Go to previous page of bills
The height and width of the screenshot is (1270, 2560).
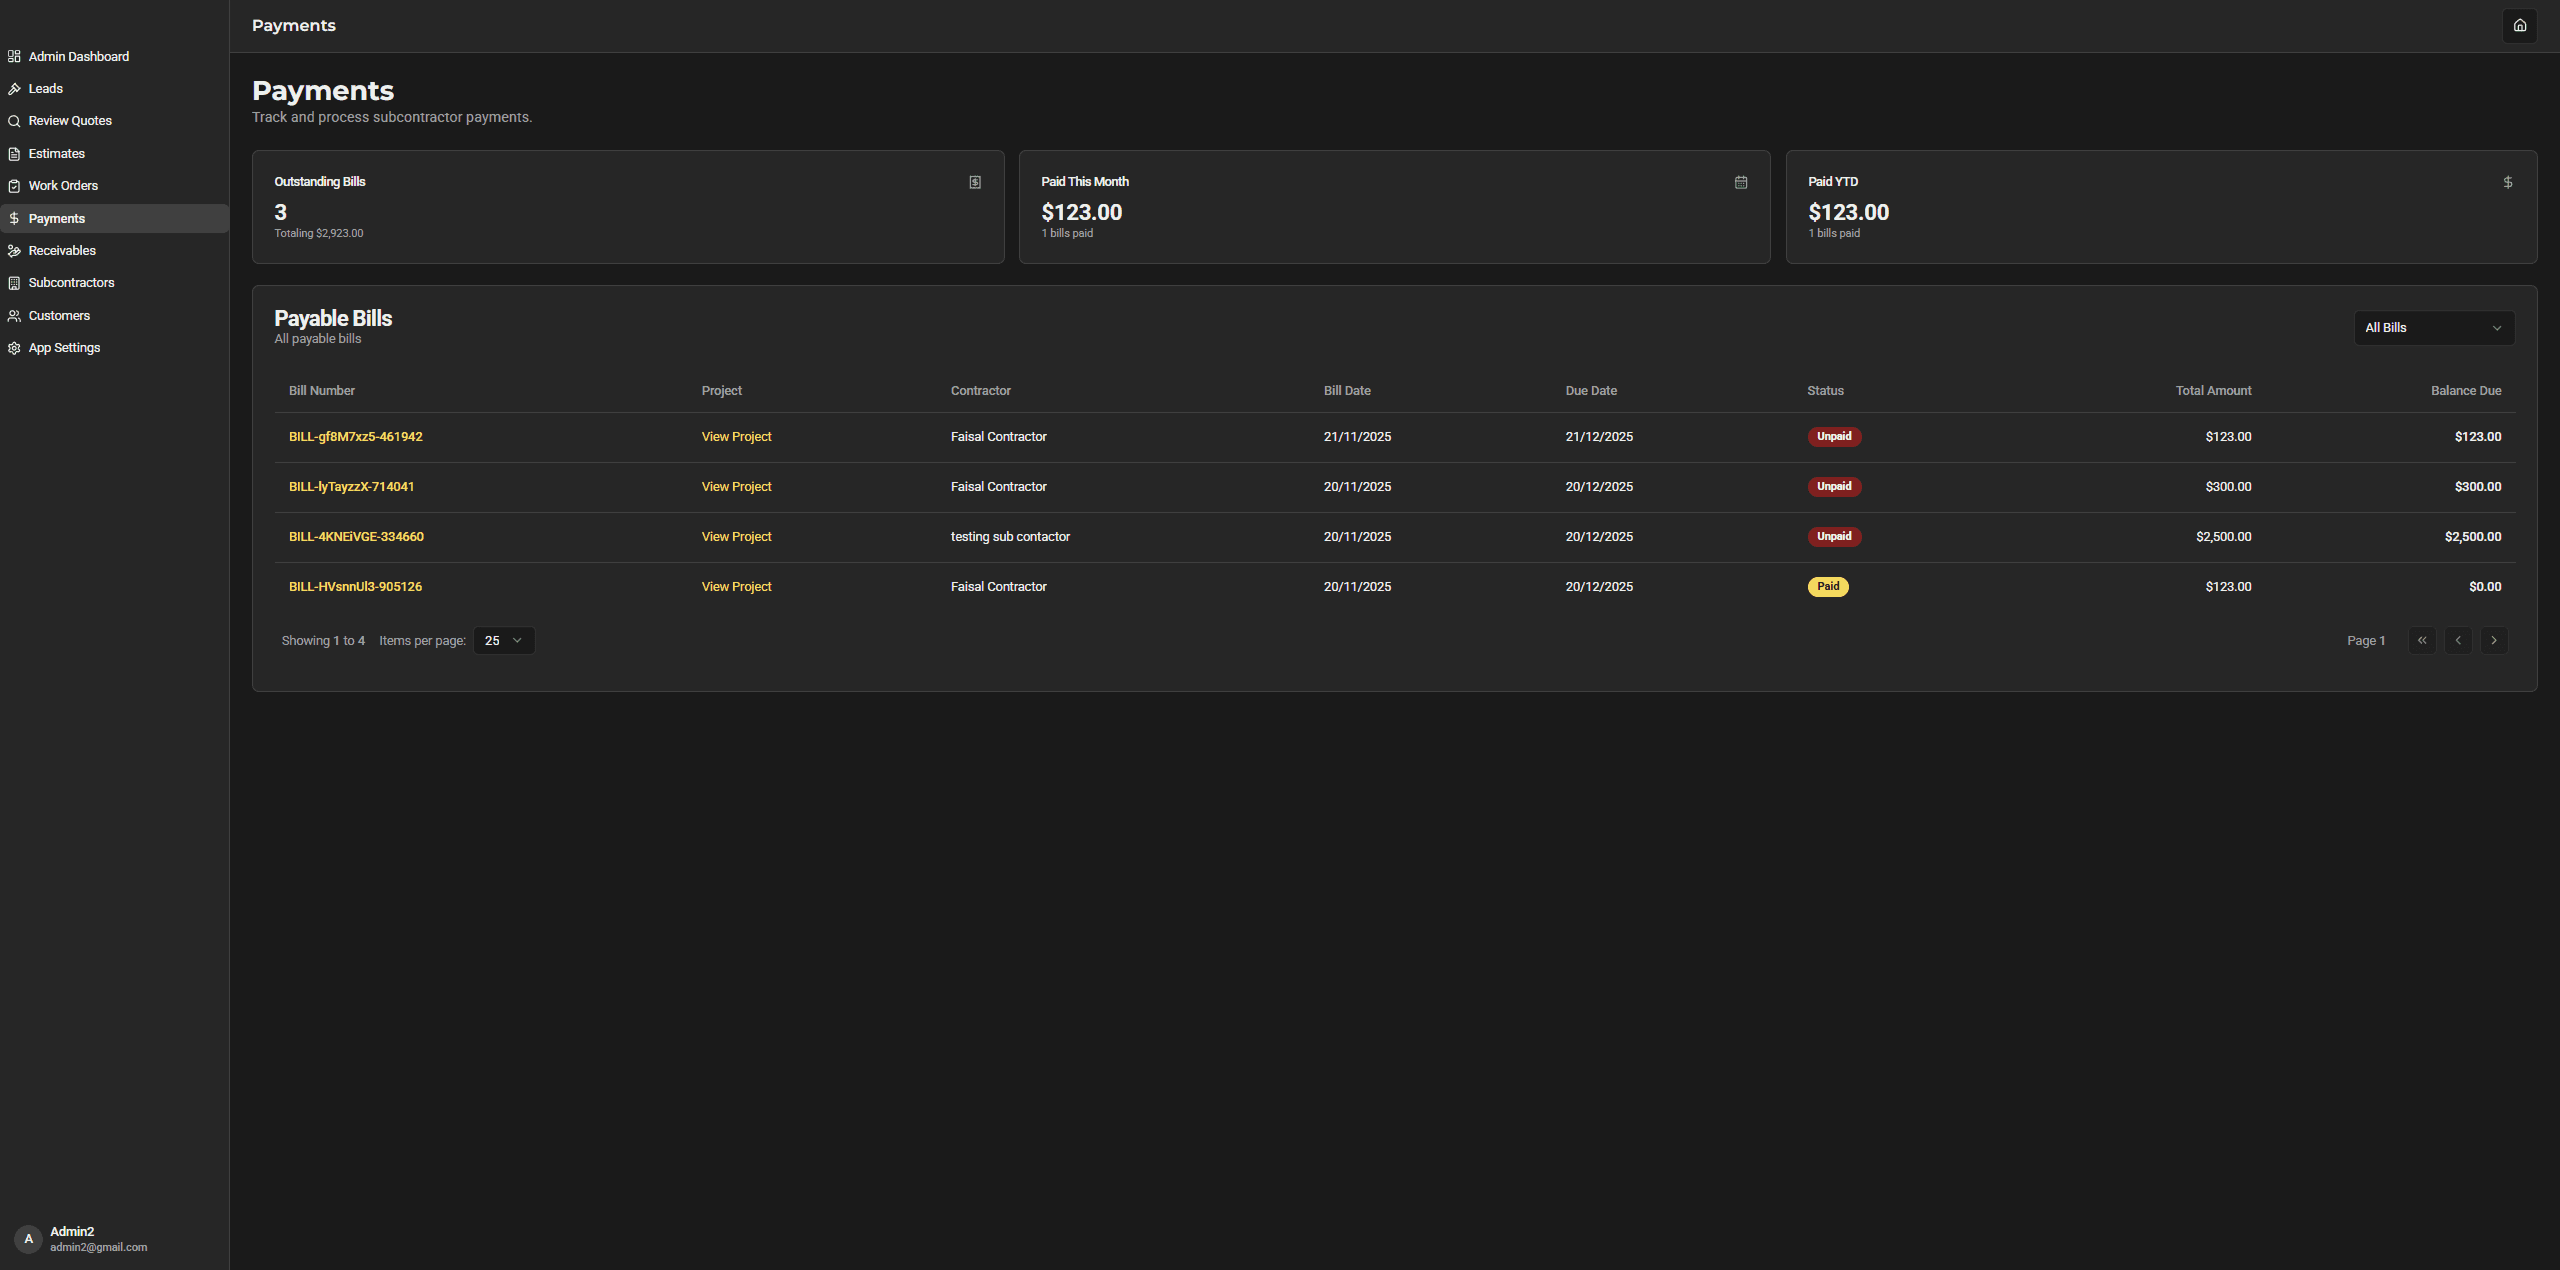click(2458, 641)
